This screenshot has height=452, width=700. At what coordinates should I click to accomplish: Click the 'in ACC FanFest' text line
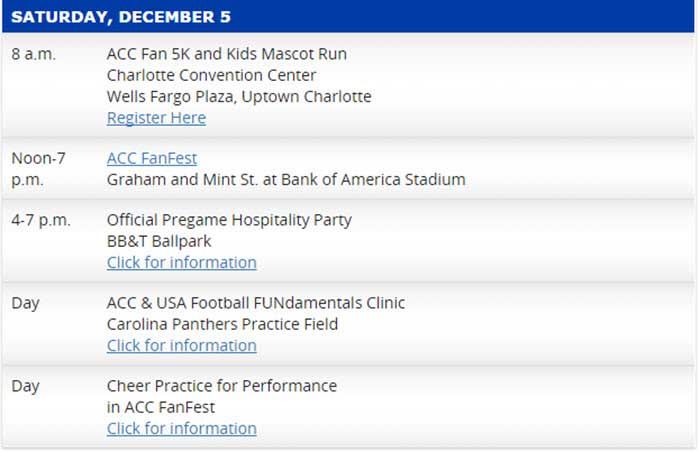(161, 407)
